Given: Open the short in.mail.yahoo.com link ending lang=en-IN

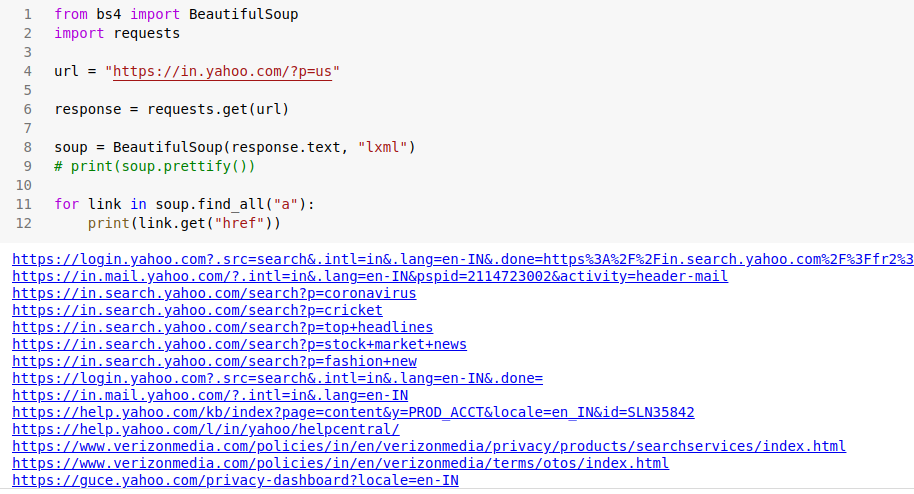Looking at the screenshot, I should (x=210, y=395).
